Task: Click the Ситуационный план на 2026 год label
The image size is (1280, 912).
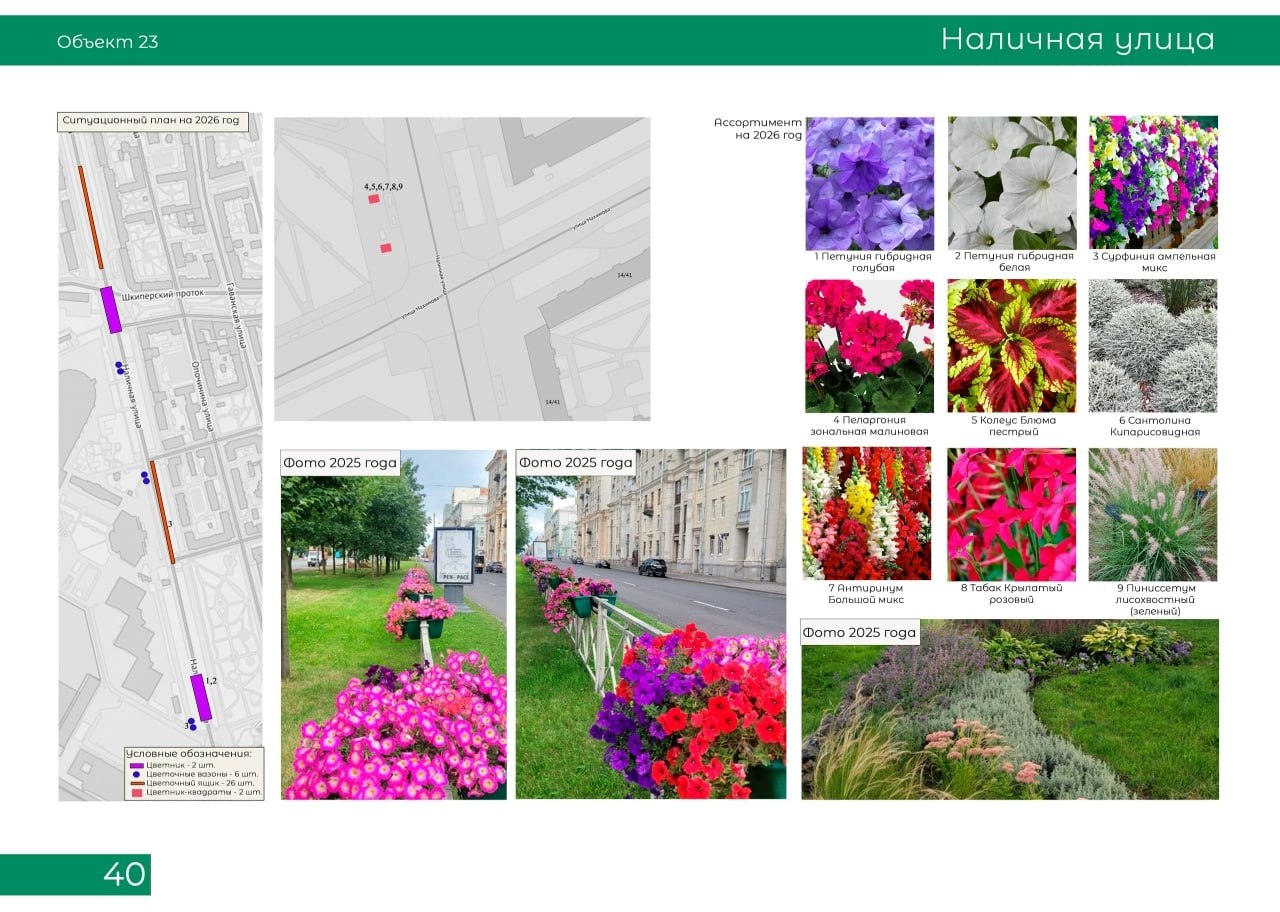Action: (151, 121)
